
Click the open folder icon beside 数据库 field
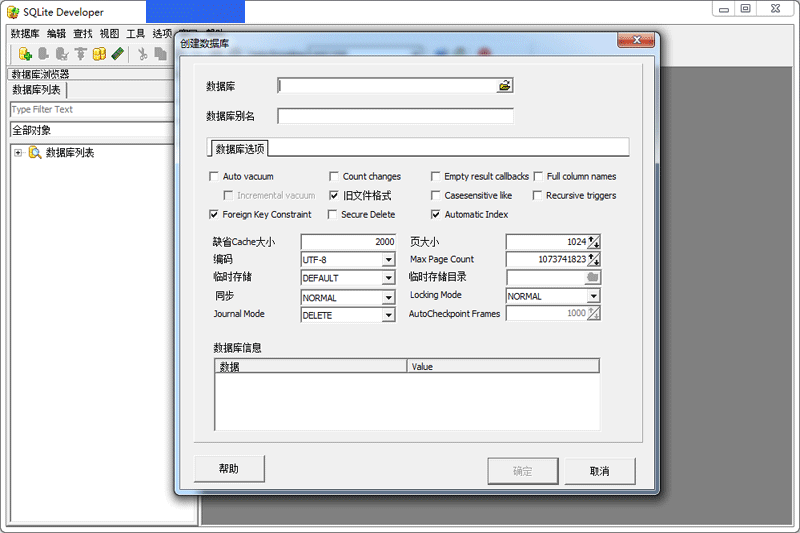coord(505,86)
